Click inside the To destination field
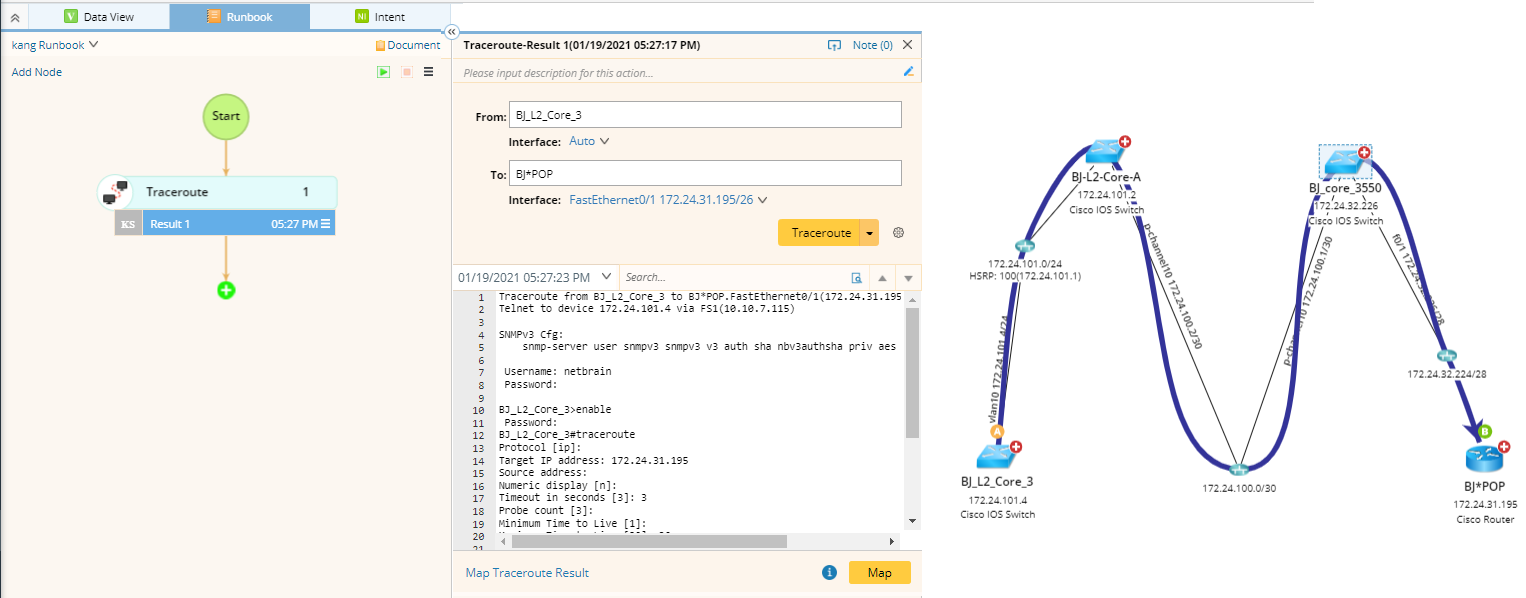This screenshot has width=1526, height=598. [x=700, y=172]
